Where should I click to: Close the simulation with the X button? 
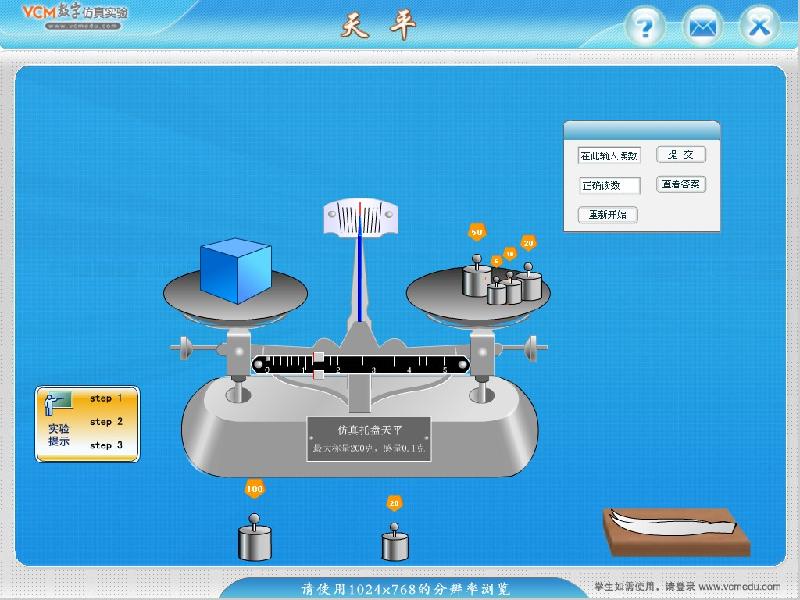click(x=760, y=27)
